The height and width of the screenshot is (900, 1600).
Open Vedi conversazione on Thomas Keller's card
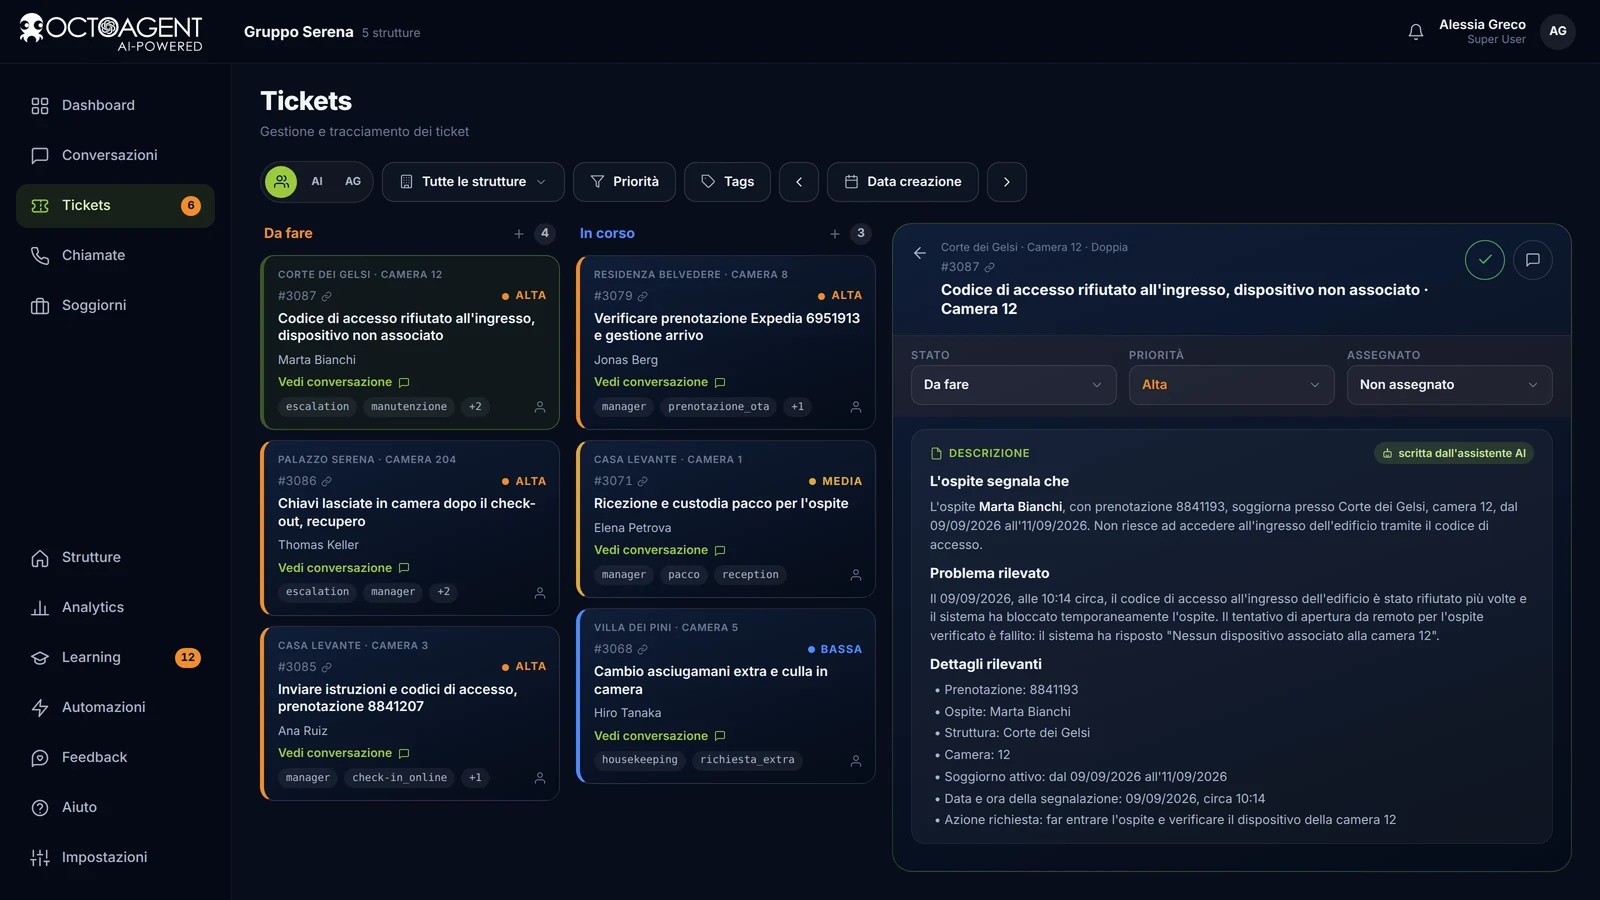(x=344, y=568)
